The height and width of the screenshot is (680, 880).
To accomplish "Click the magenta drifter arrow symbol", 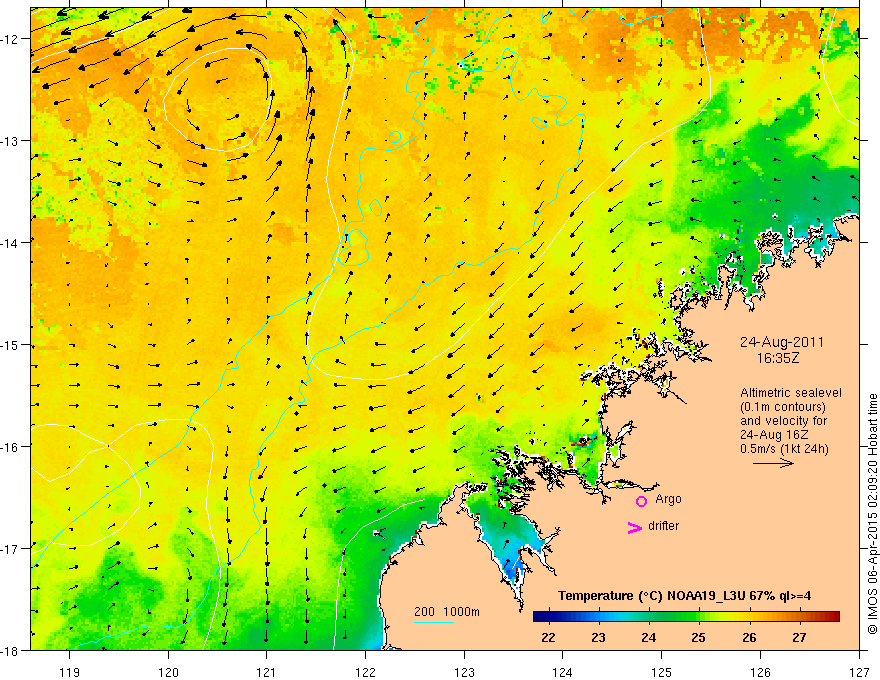I will 635,527.
